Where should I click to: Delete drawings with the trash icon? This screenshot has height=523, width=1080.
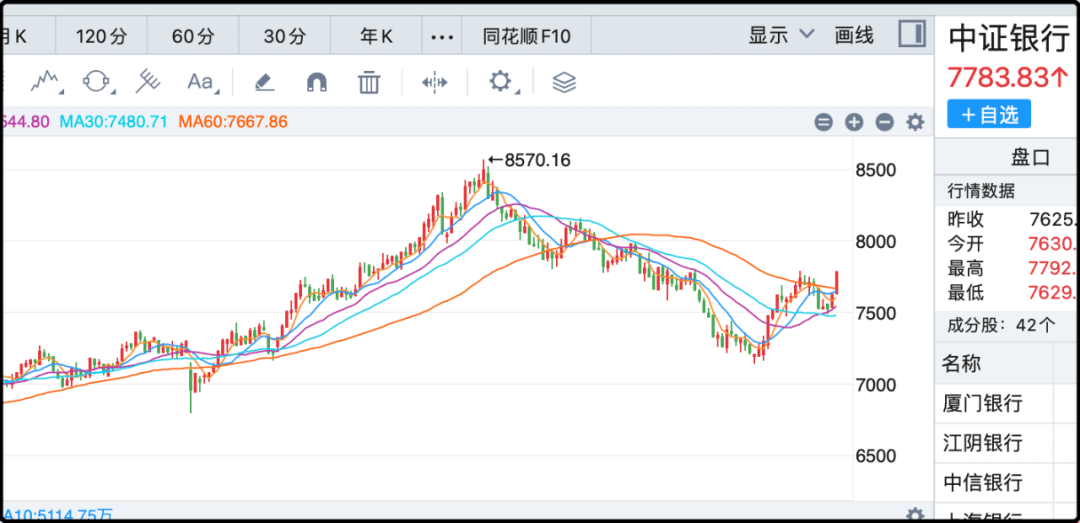pos(369,82)
